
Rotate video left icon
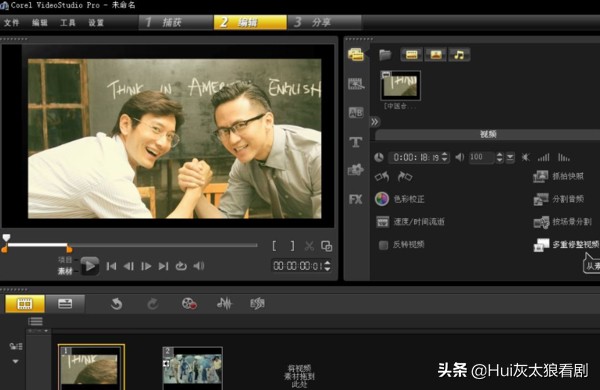click(382, 176)
